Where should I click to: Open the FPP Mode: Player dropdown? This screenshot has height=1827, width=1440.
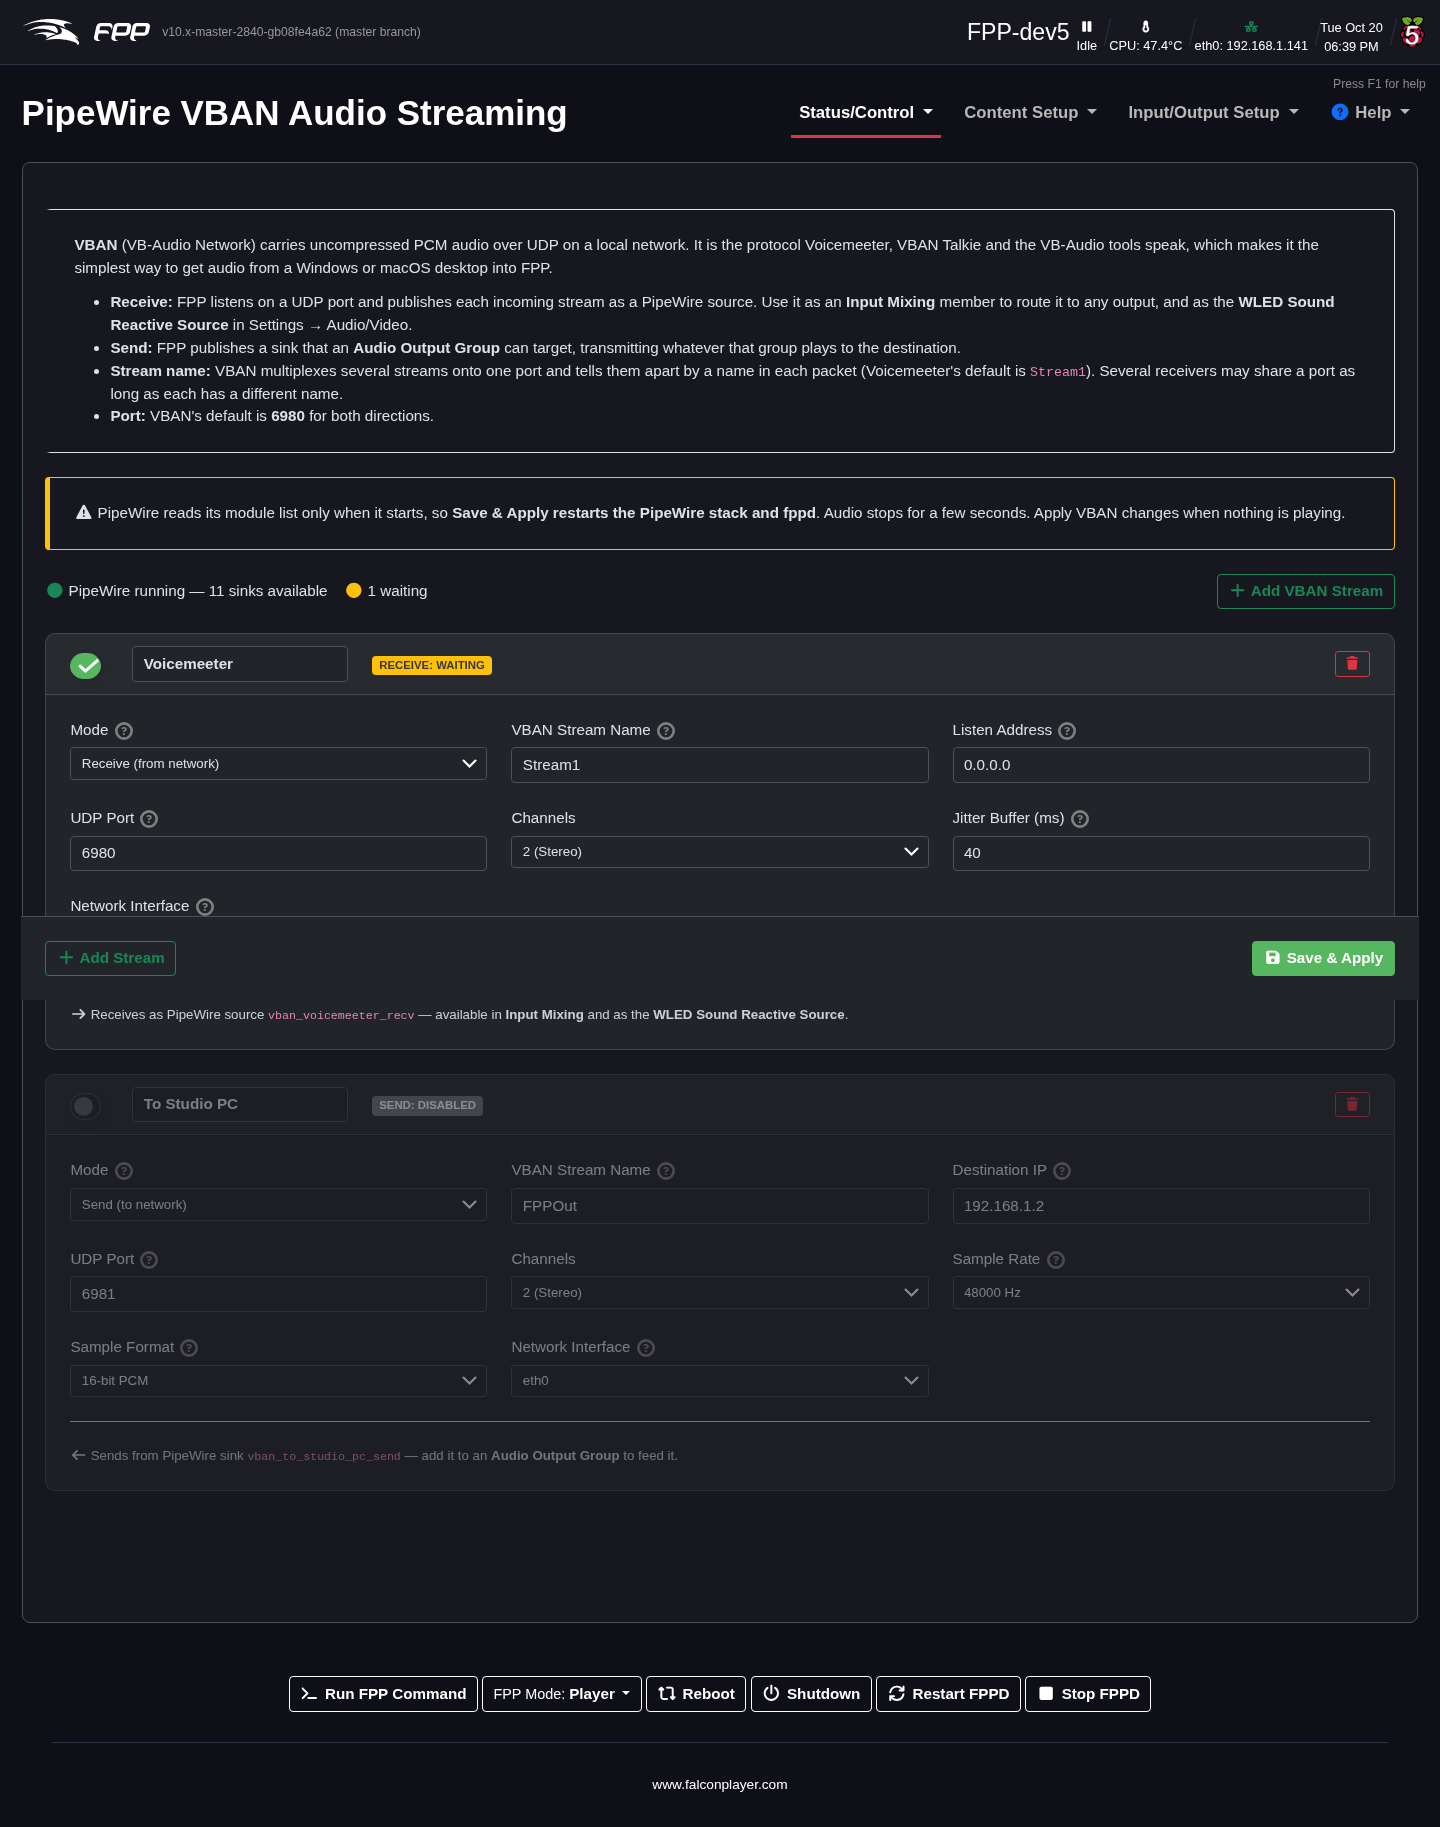(x=562, y=1694)
